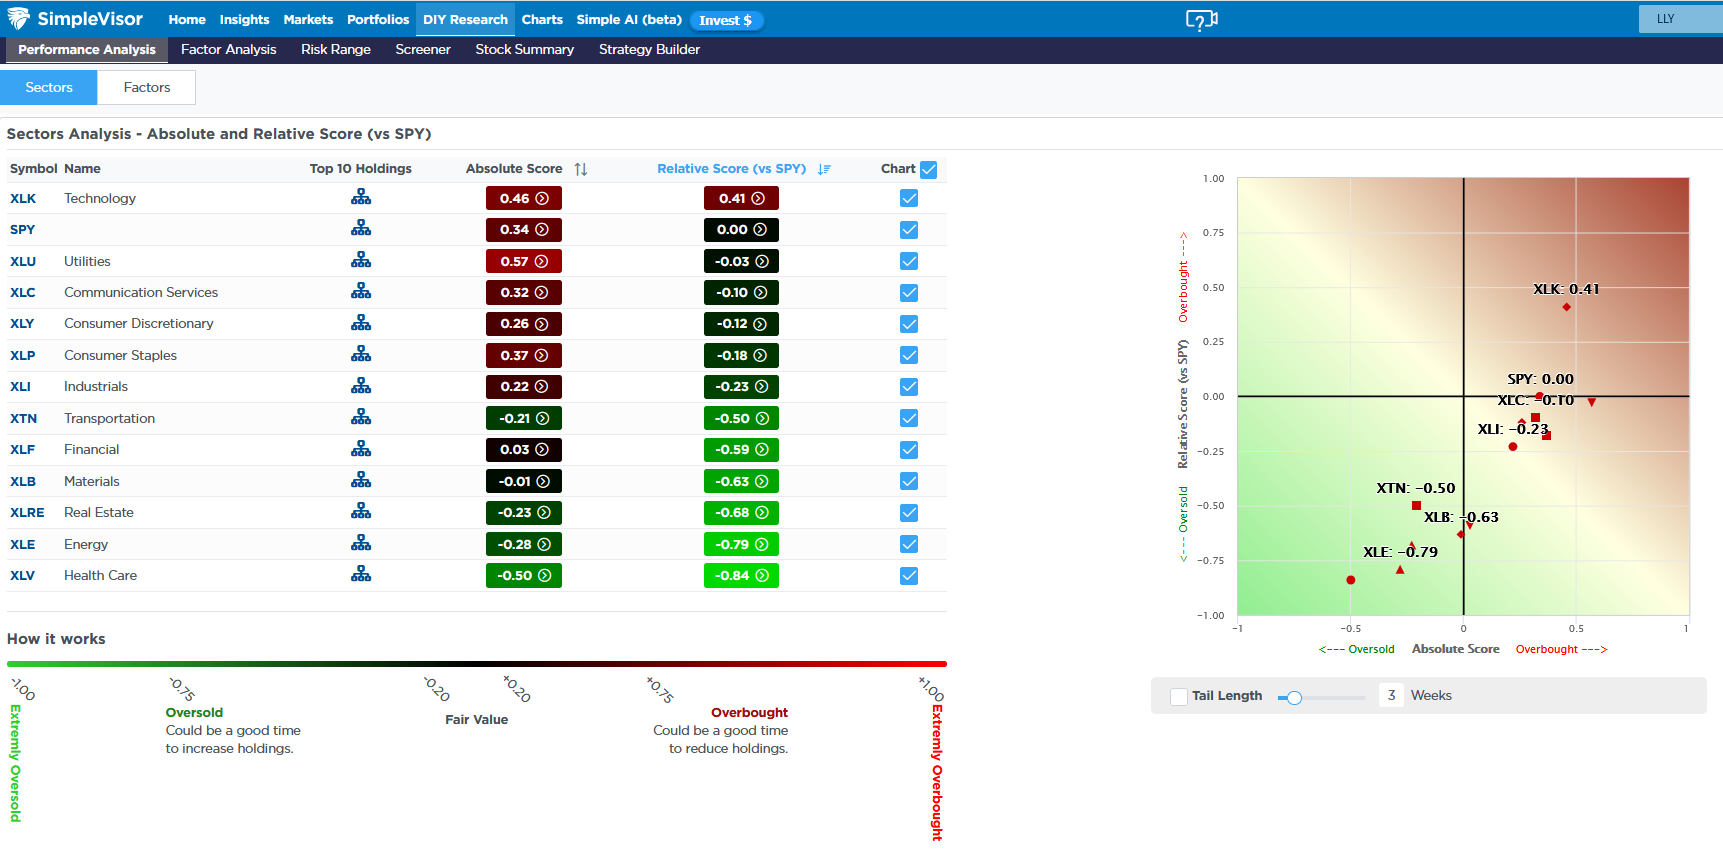Open the XLRE symbol link
This screenshot has width=1723, height=857.
pos(27,512)
